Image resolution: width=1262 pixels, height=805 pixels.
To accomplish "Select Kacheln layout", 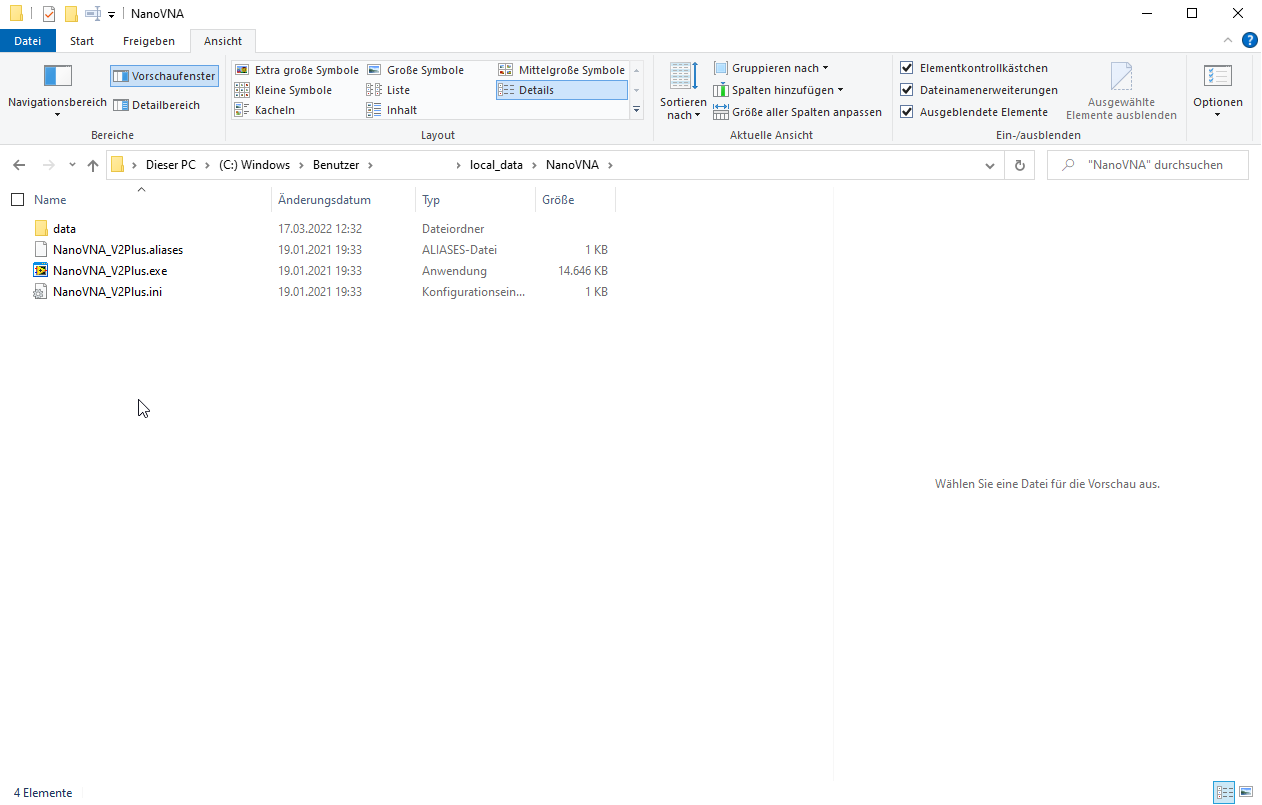I will (265, 110).
